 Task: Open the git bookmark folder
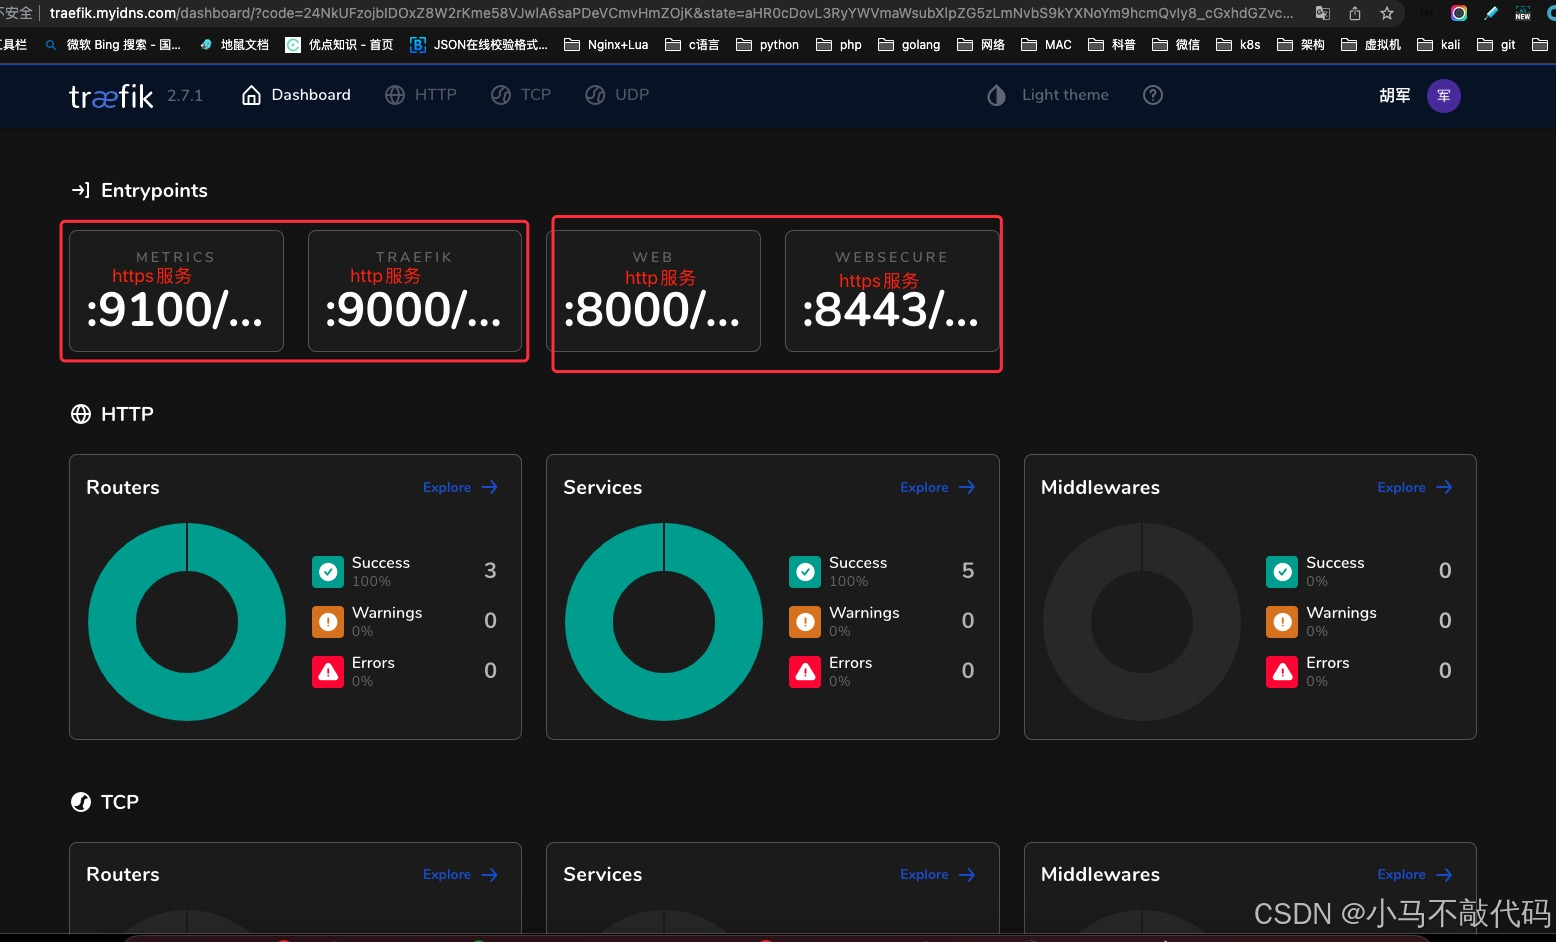pos(1497,45)
